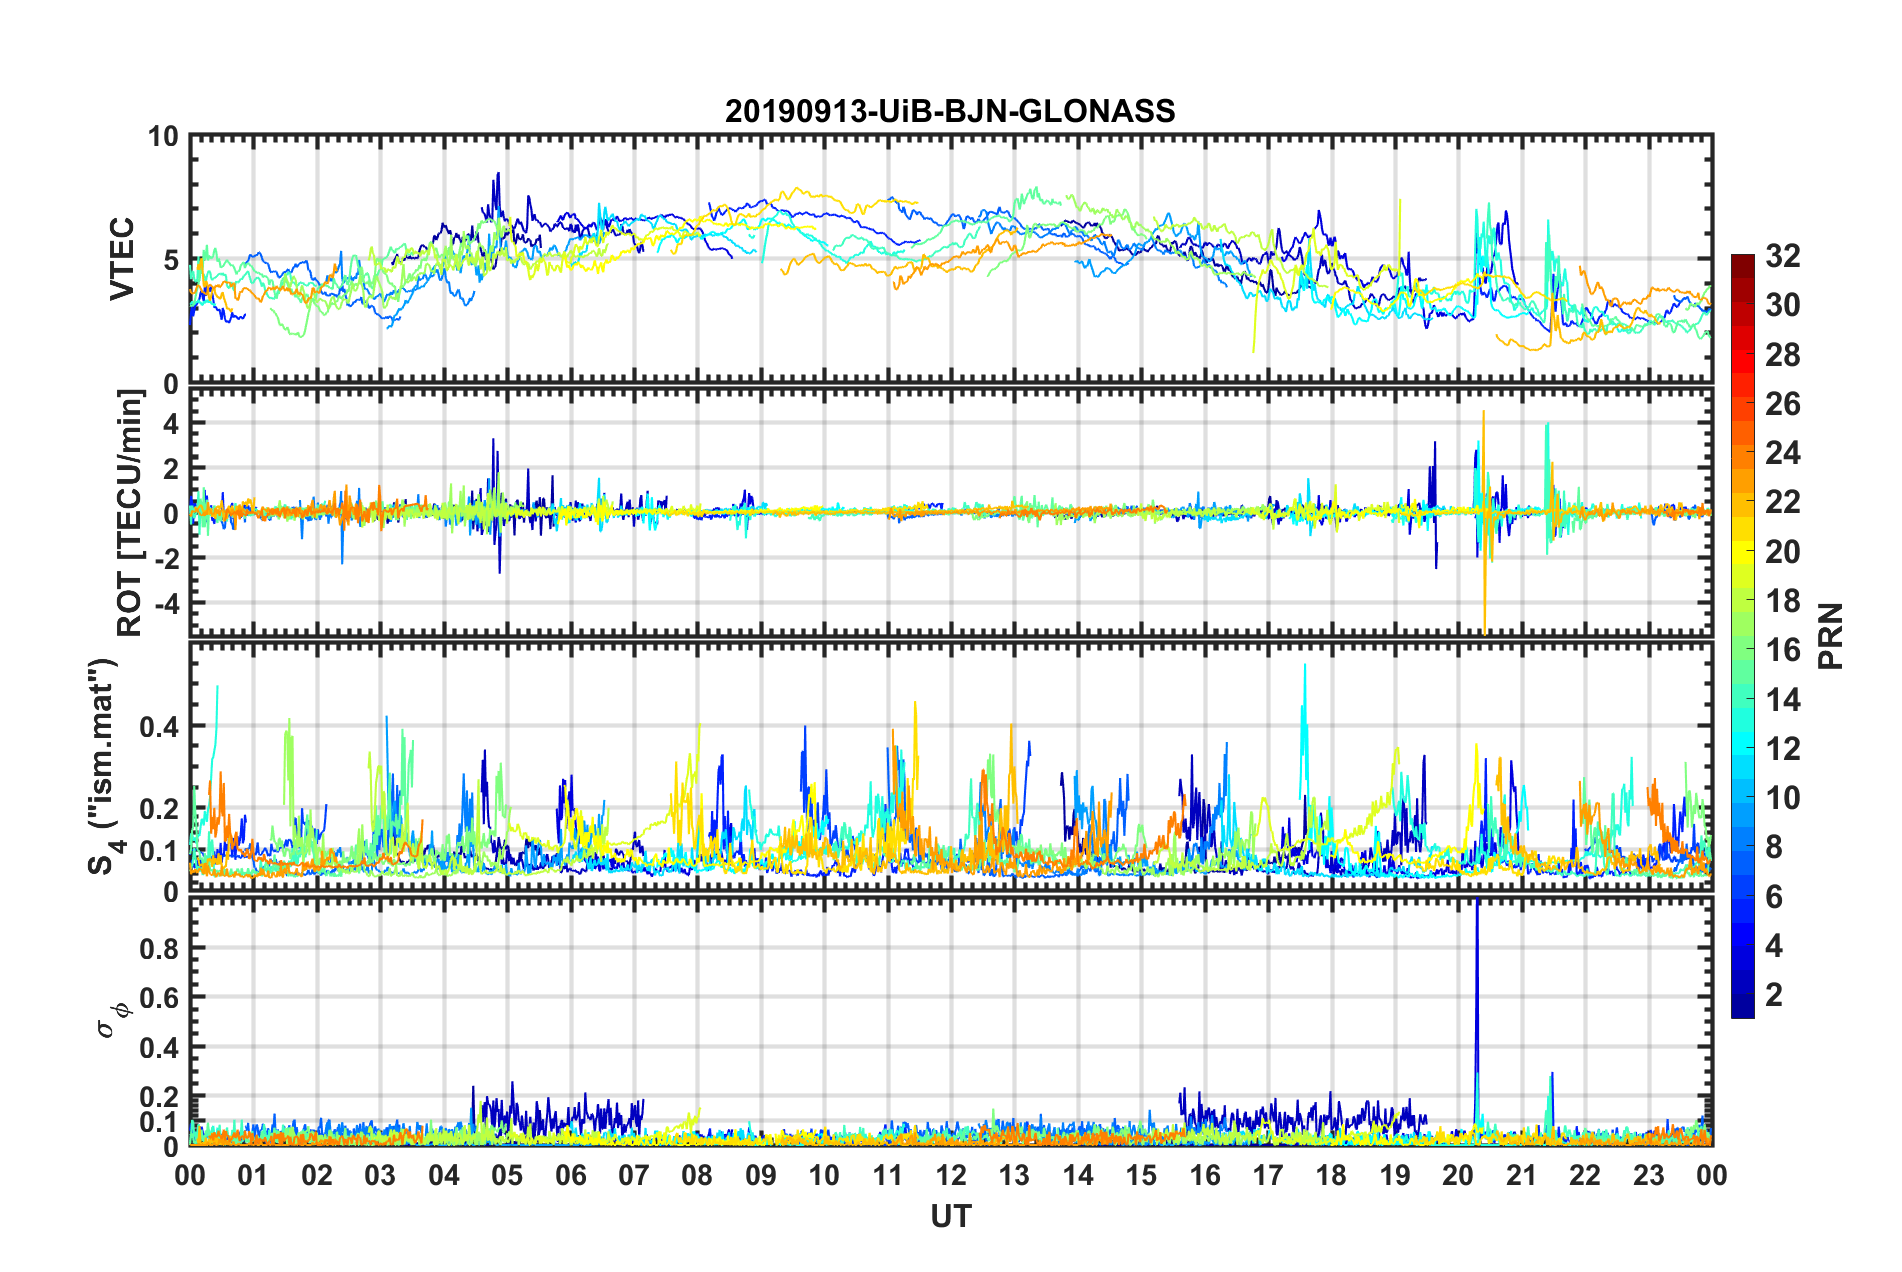Pick the dark blue bottom of PRN colorbar
Image resolution: width=1902 pixels, height=1272 pixels.
point(1742,1010)
